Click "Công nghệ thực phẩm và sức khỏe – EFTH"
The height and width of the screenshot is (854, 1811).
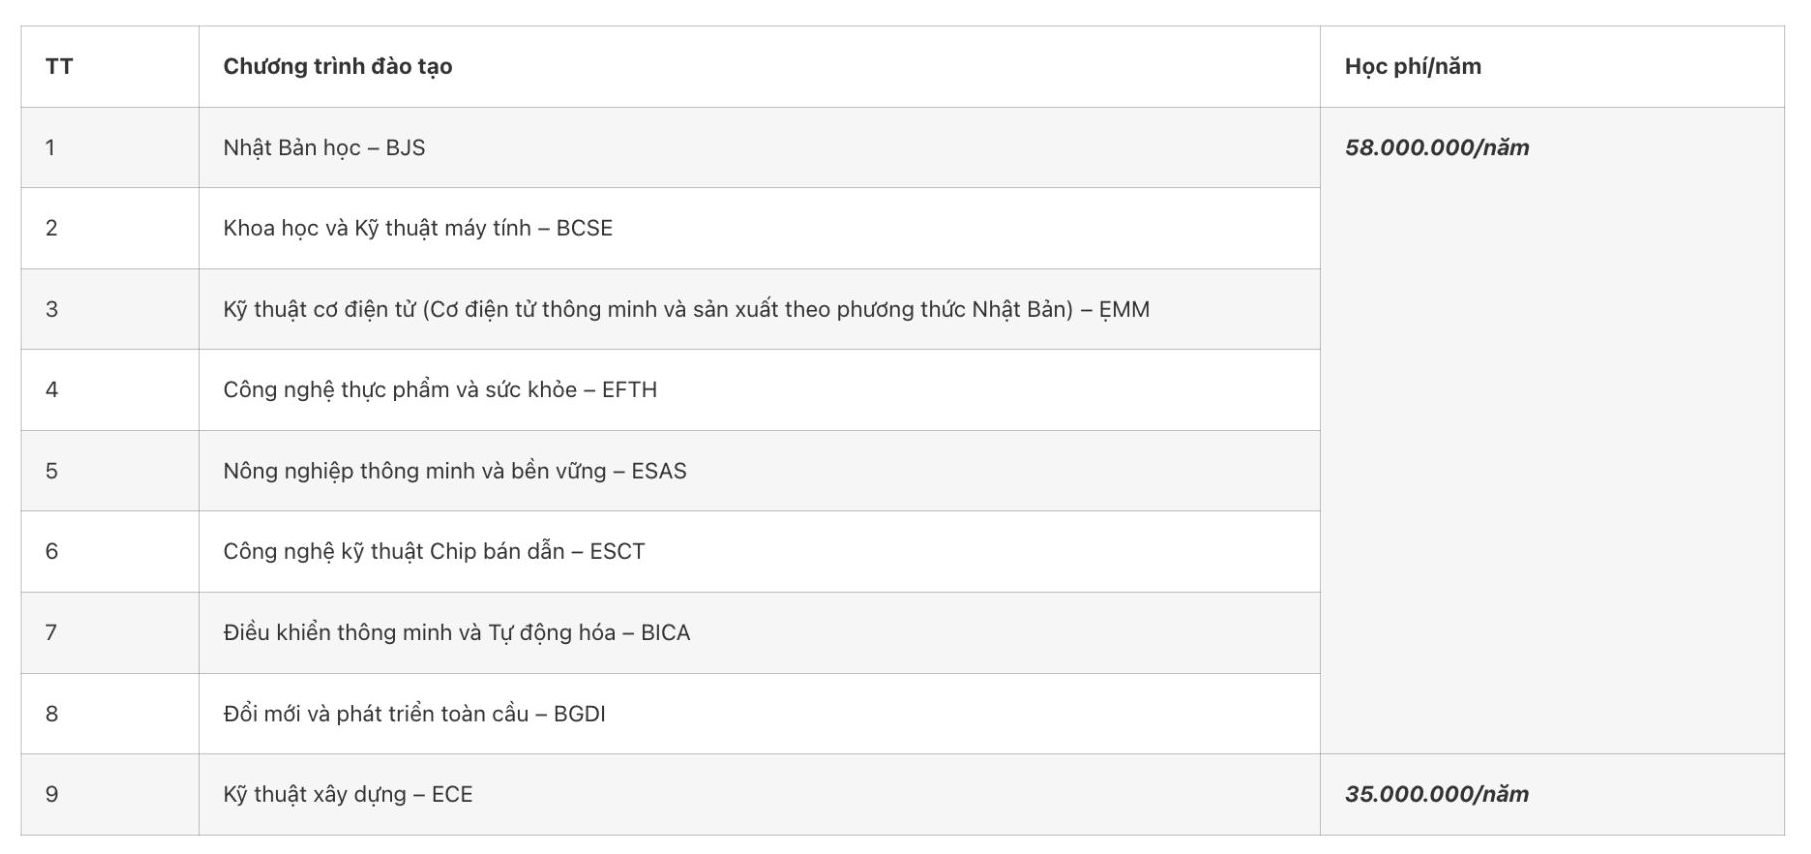click(x=439, y=390)
